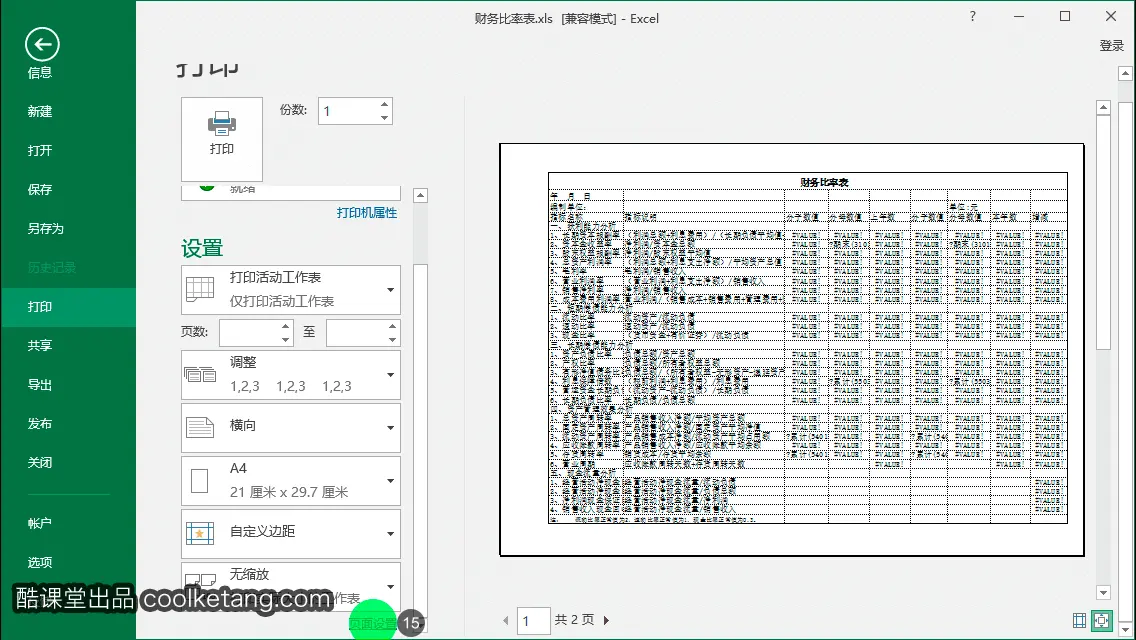Decrement the end page value
Viewport: 1136px width, 640px height.
click(x=392, y=339)
